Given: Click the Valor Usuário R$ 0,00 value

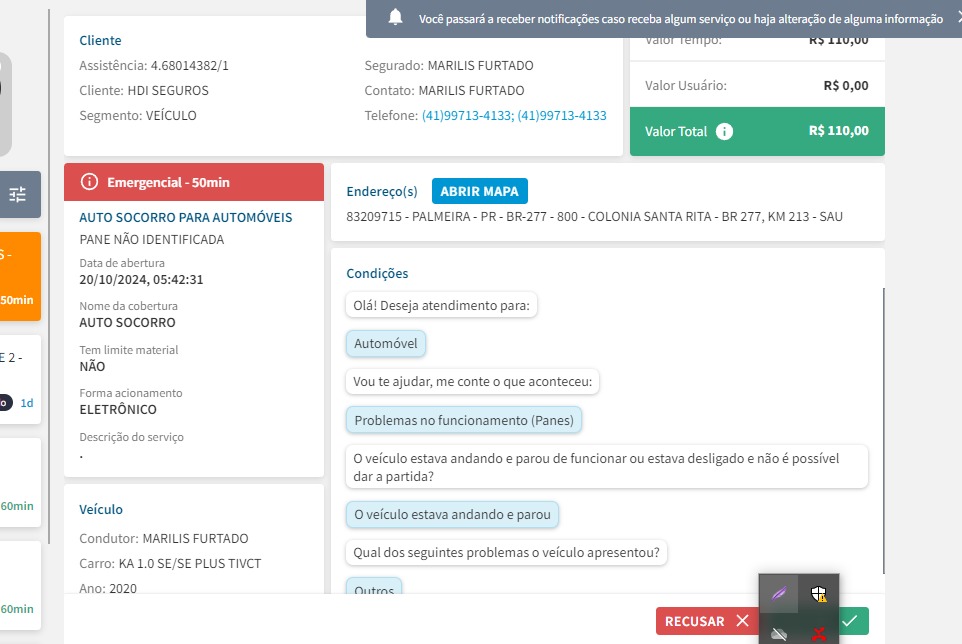Looking at the screenshot, I should 846,86.
